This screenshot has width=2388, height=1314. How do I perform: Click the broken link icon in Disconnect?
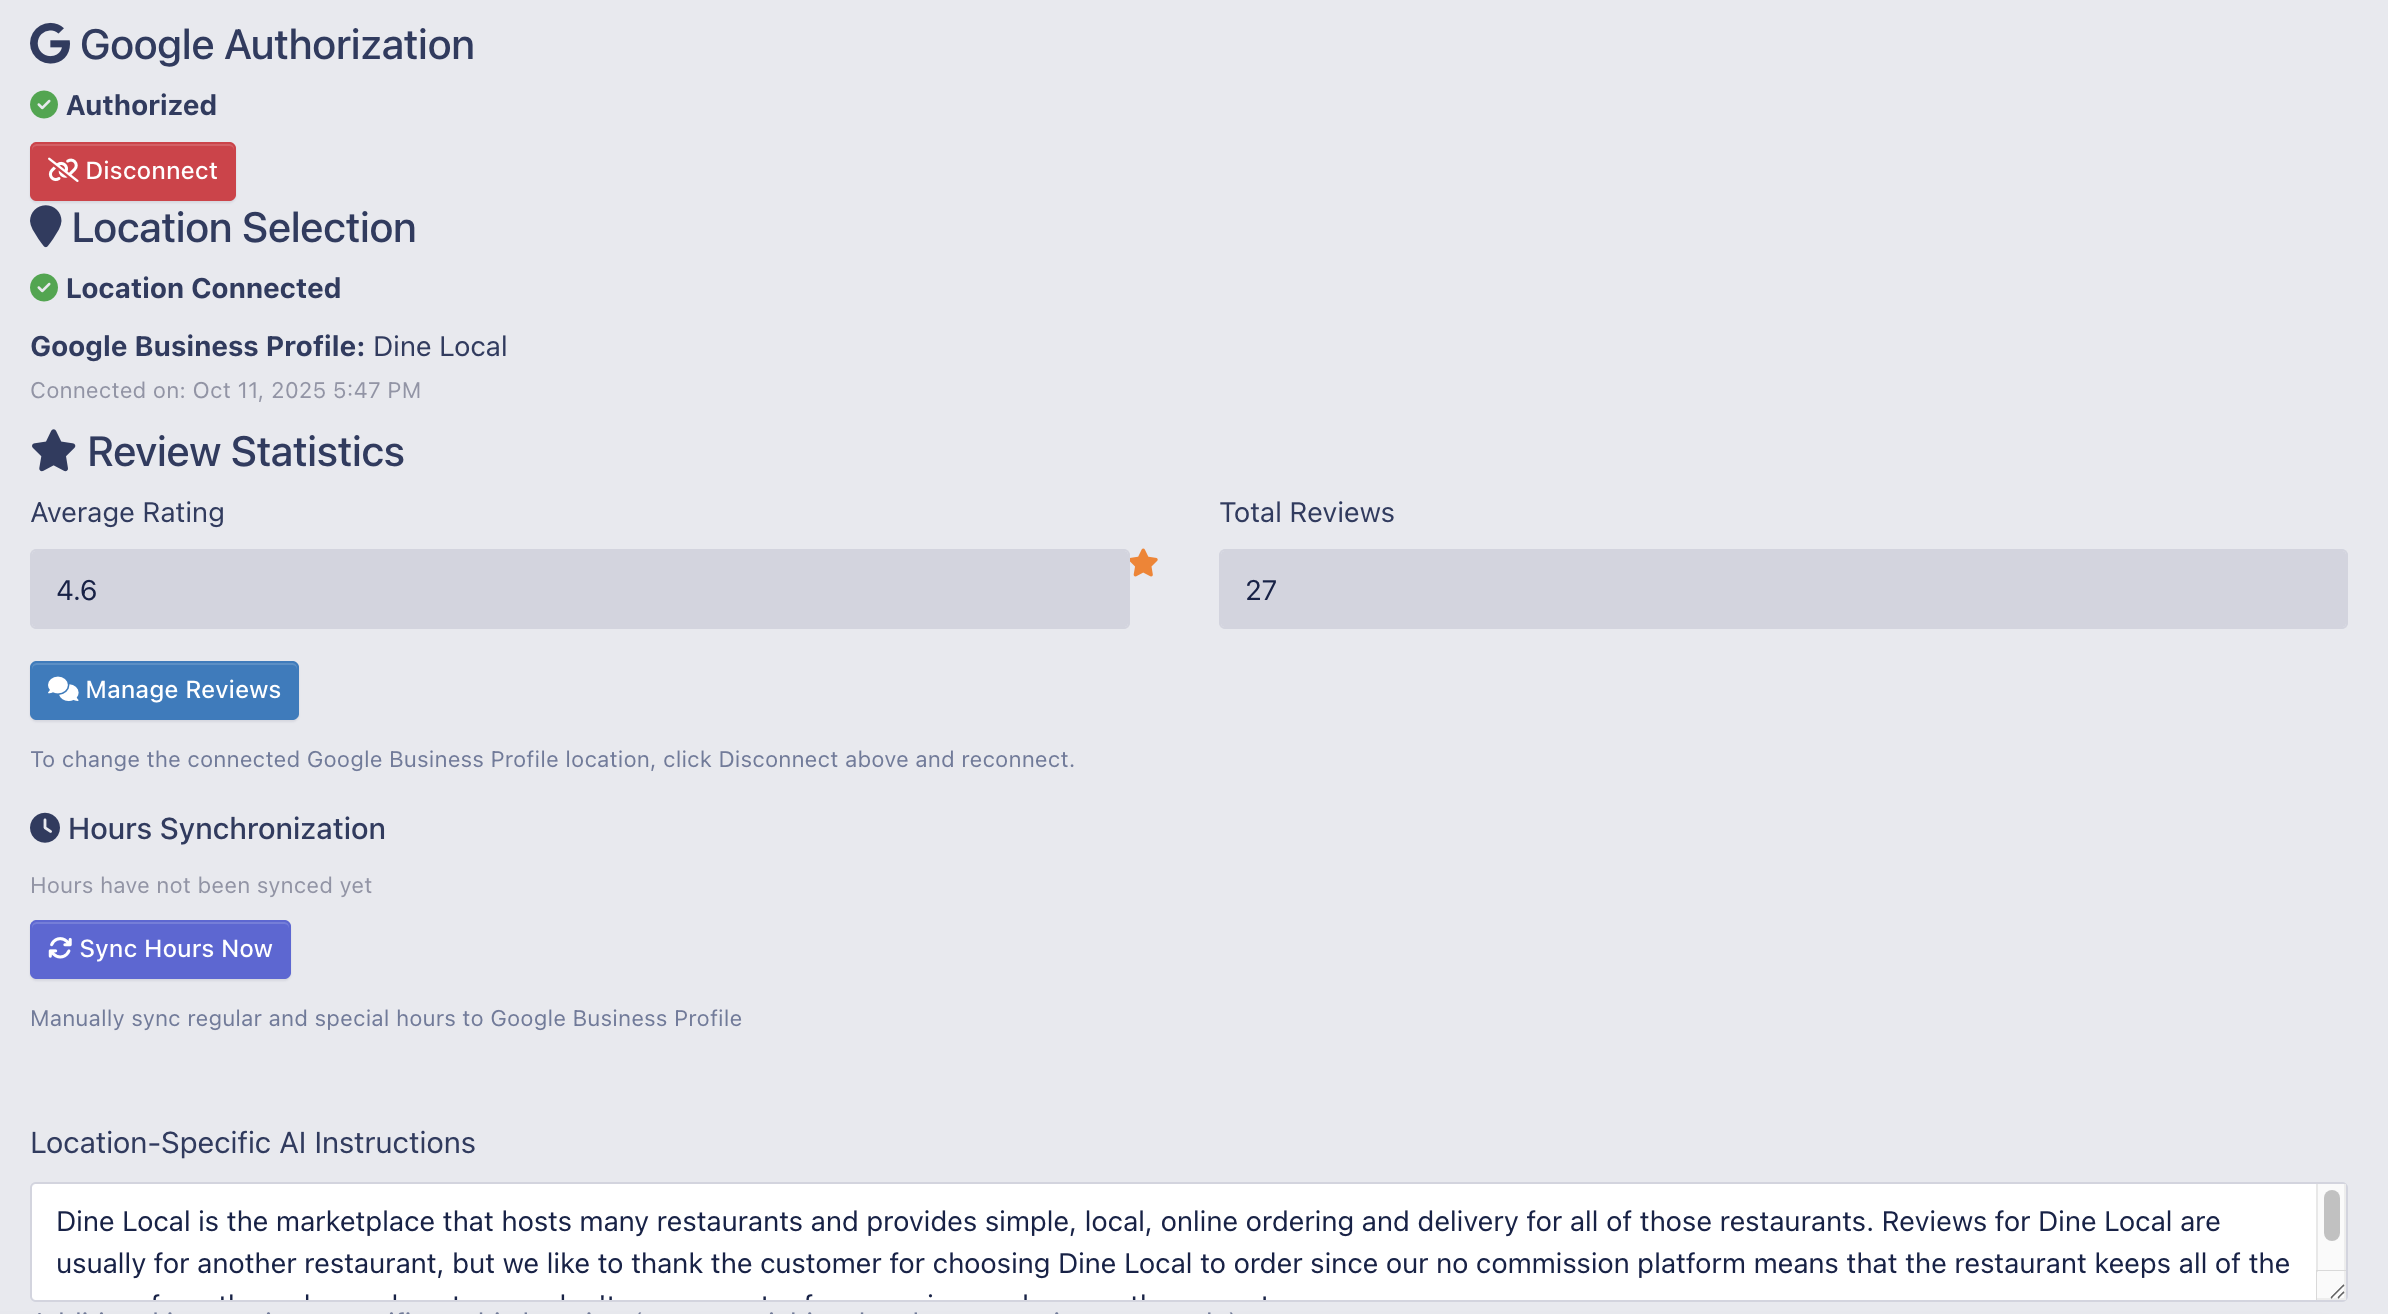[63, 171]
